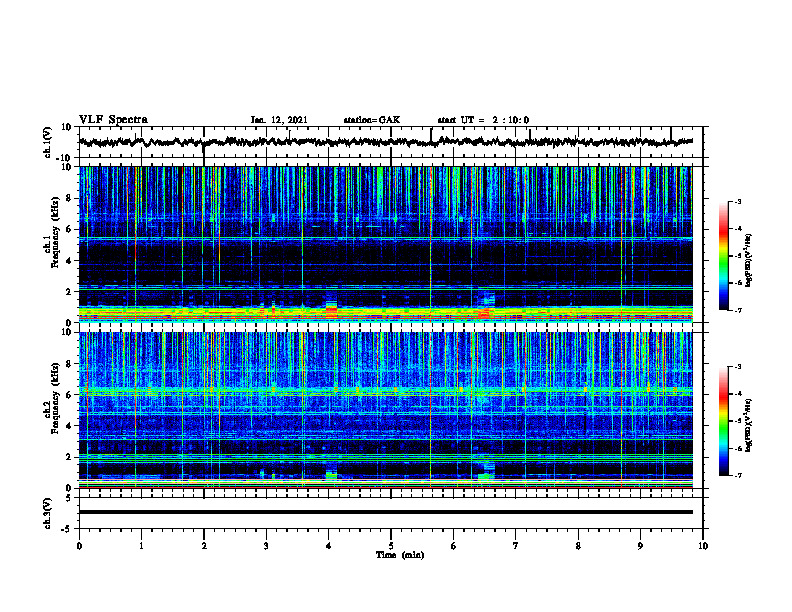Viewport: 792px width, 612px height.
Task: Click time axis tick label "1"
Action: click(141, 546)
